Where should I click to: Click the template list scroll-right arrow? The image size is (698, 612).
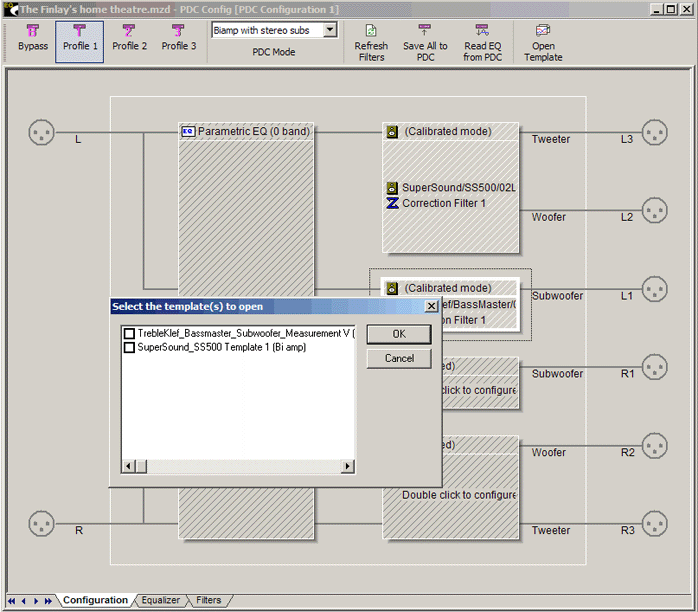click(347, 466)
